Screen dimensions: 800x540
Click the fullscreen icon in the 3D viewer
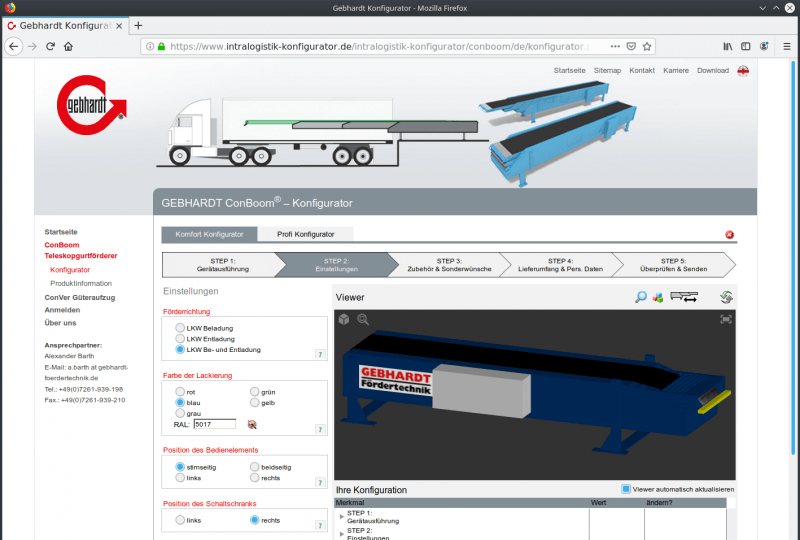(x=726, y=319)
